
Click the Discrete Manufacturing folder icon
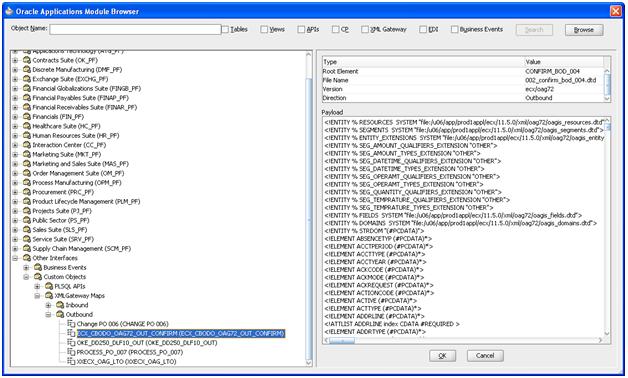(26, 70)
